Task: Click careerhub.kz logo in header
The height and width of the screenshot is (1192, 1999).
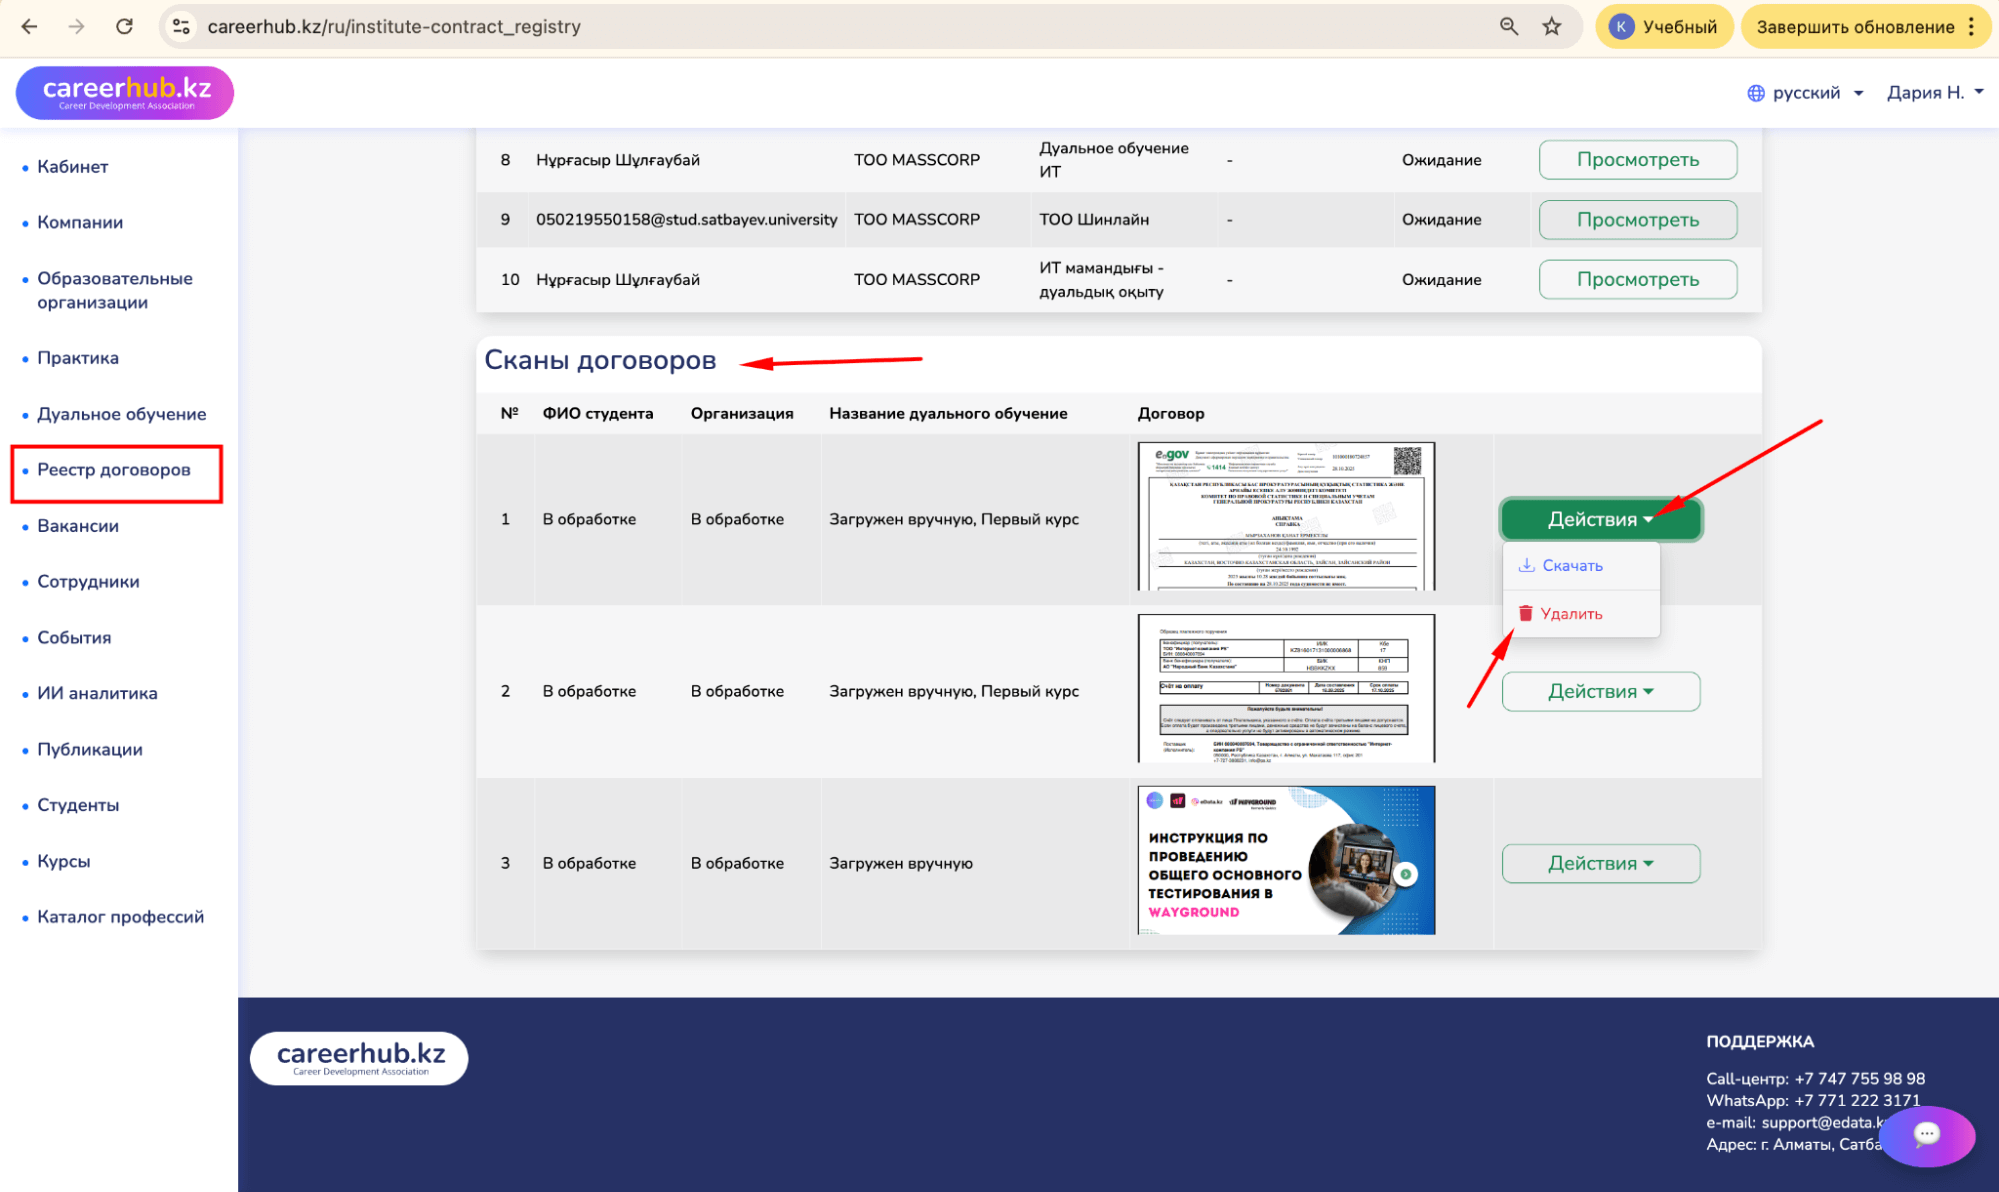Action: point(126,93)
